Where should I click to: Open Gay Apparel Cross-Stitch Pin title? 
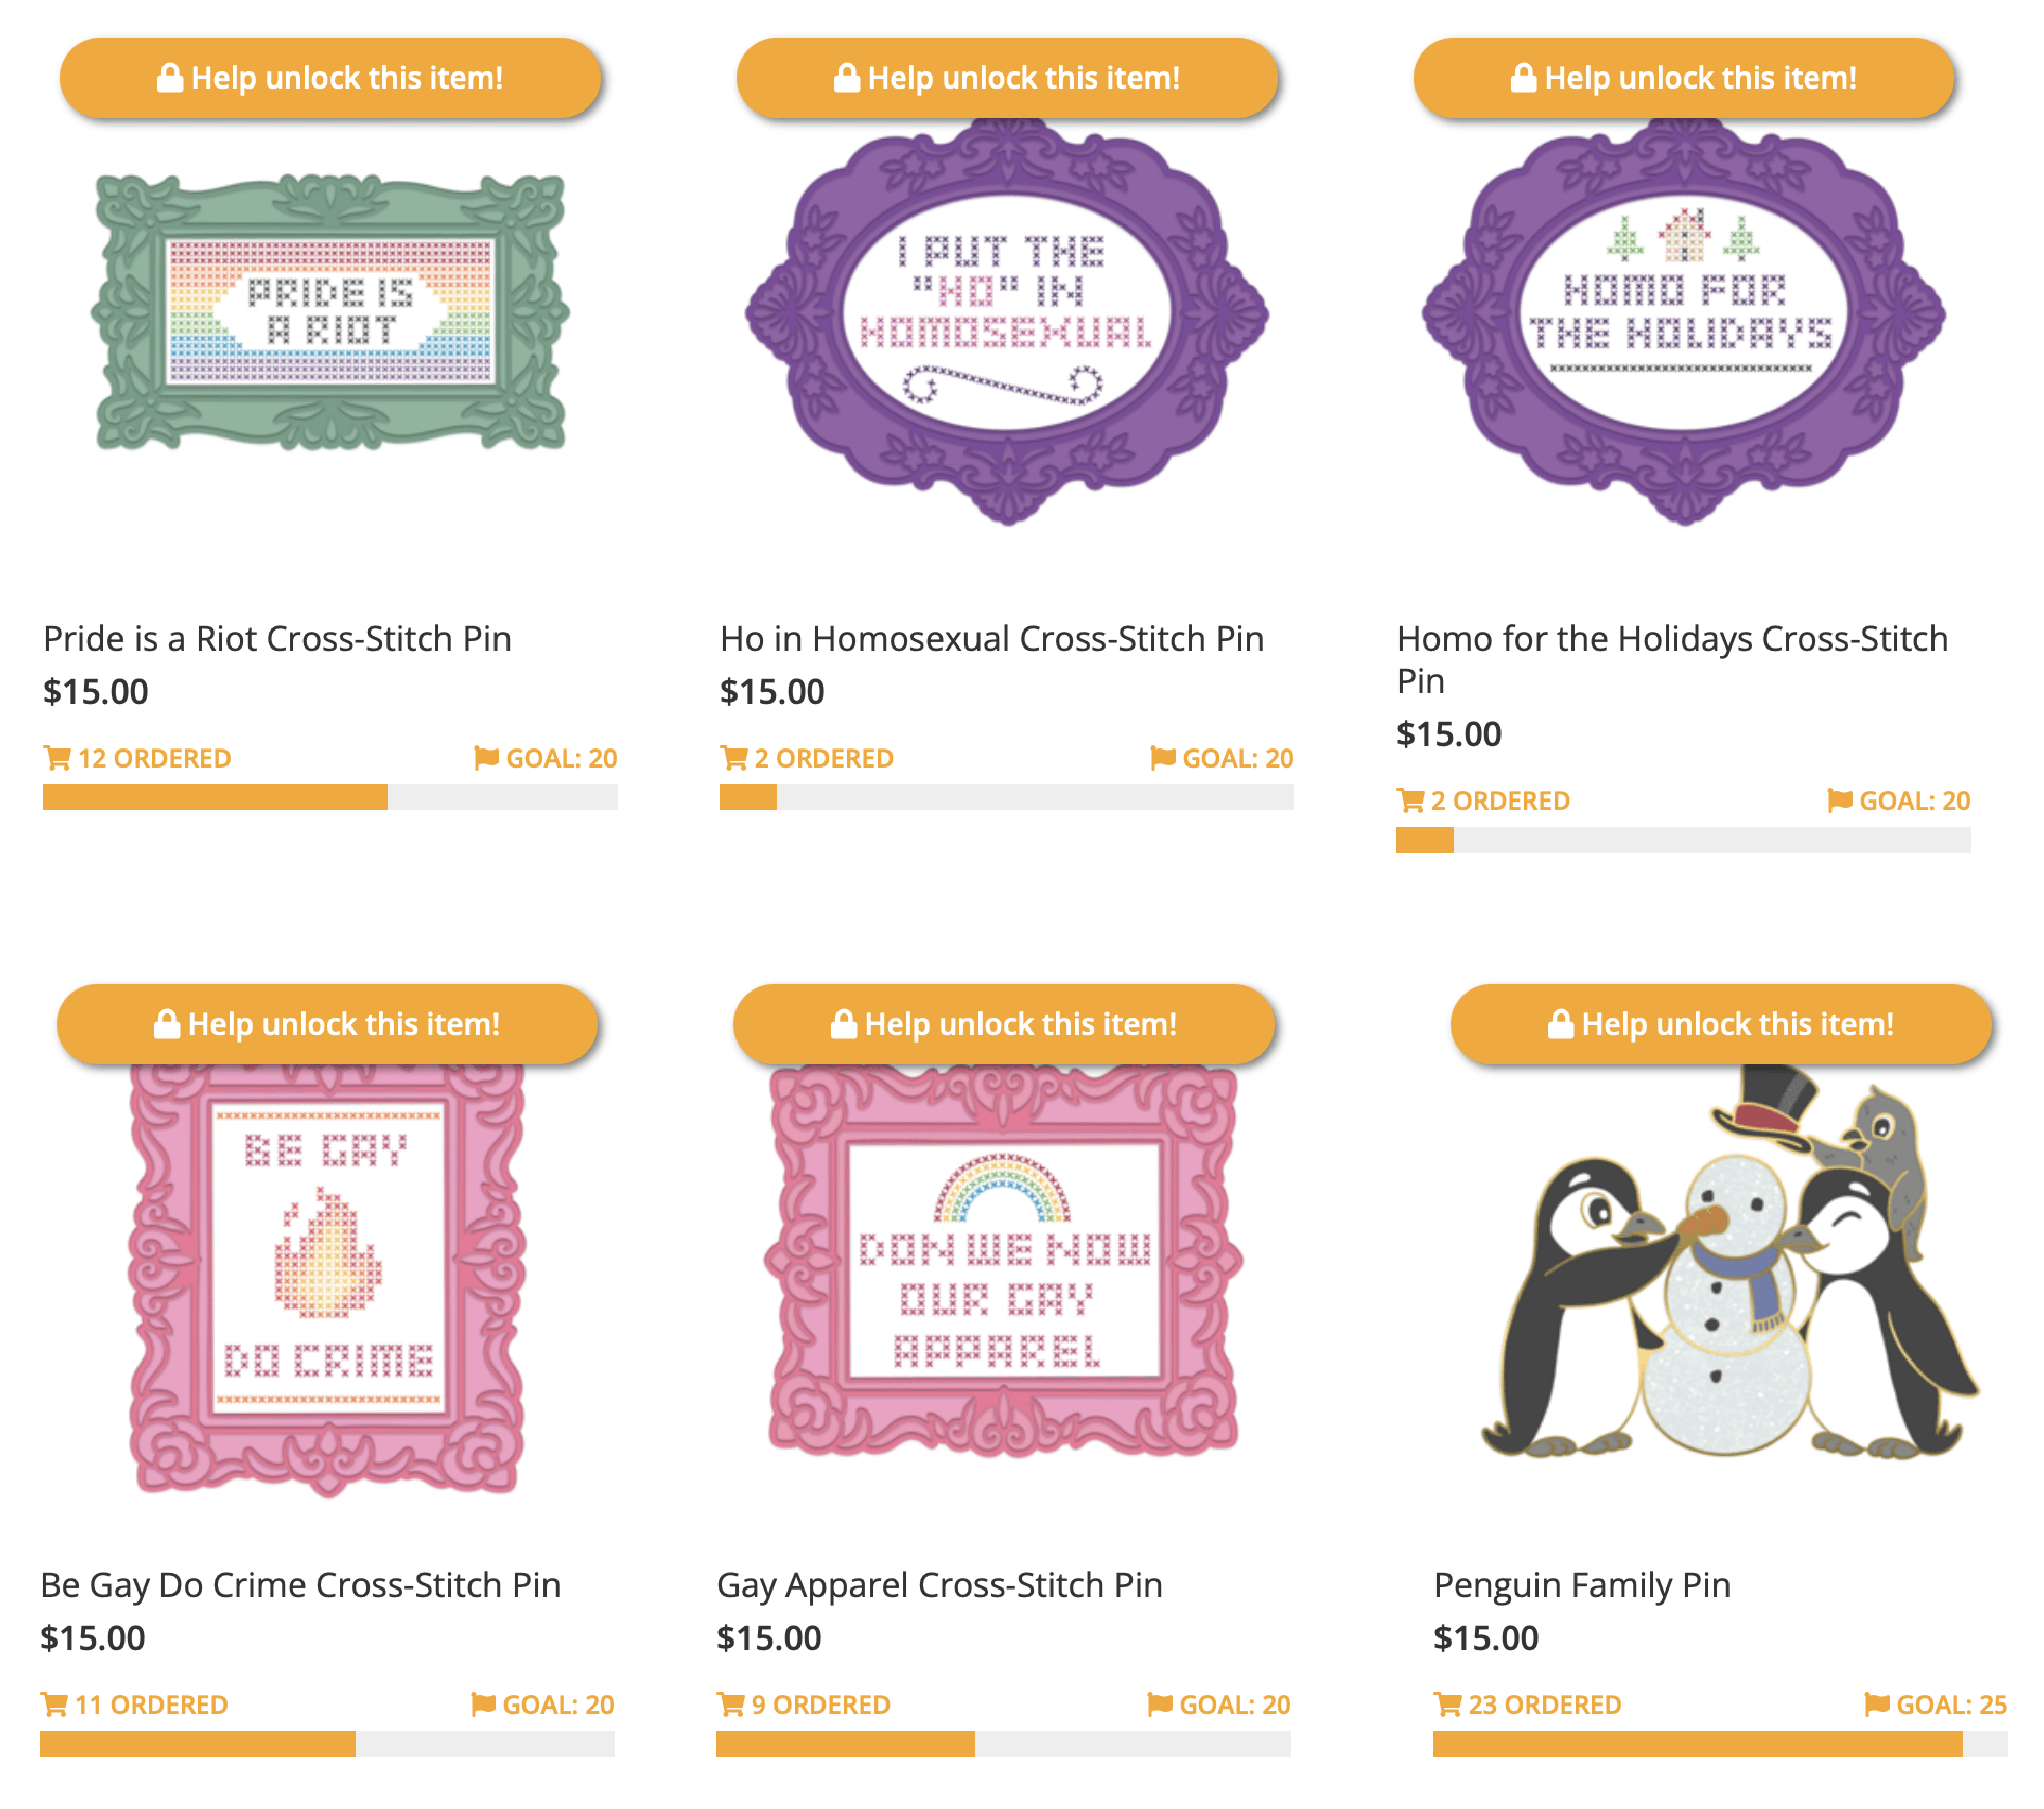(x=940, y=1585)
